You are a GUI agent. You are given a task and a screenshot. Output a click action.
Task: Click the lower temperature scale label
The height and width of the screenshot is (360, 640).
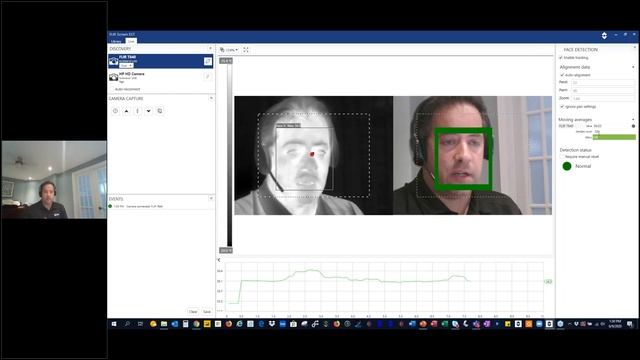(x=226, y=251)
